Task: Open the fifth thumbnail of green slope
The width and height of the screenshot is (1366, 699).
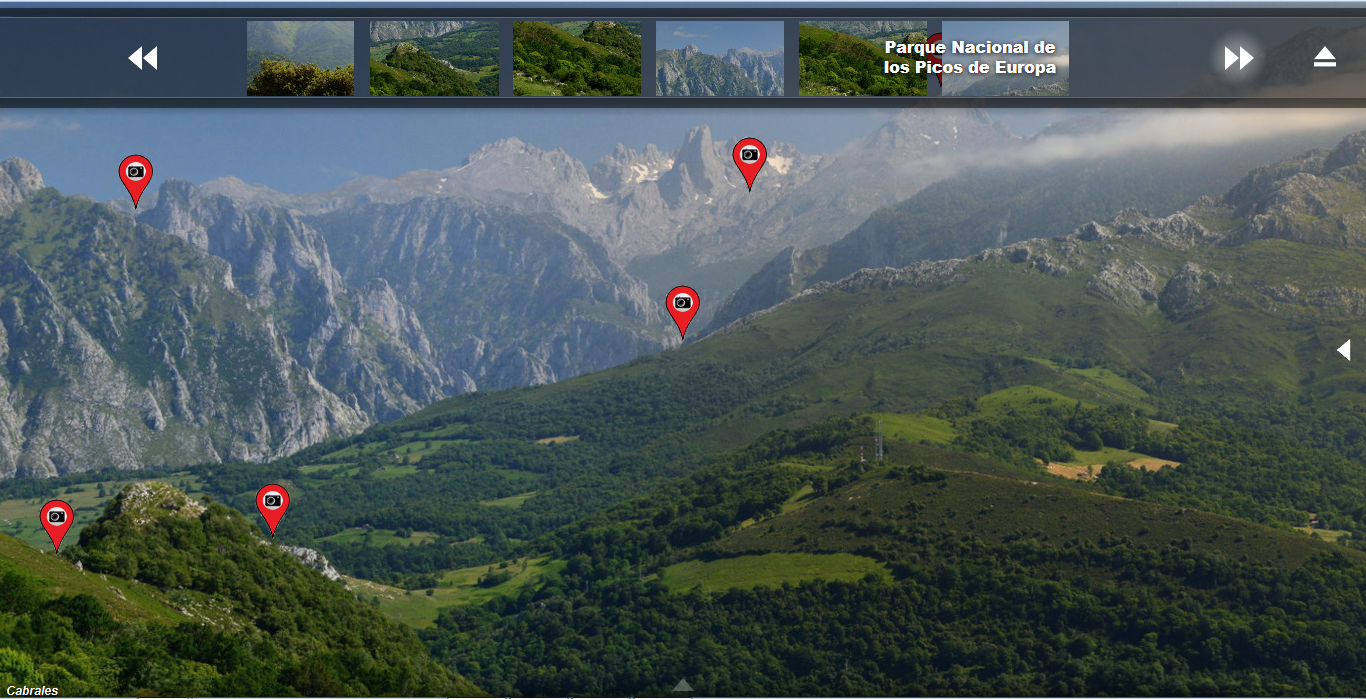Action: coord(863,58)
